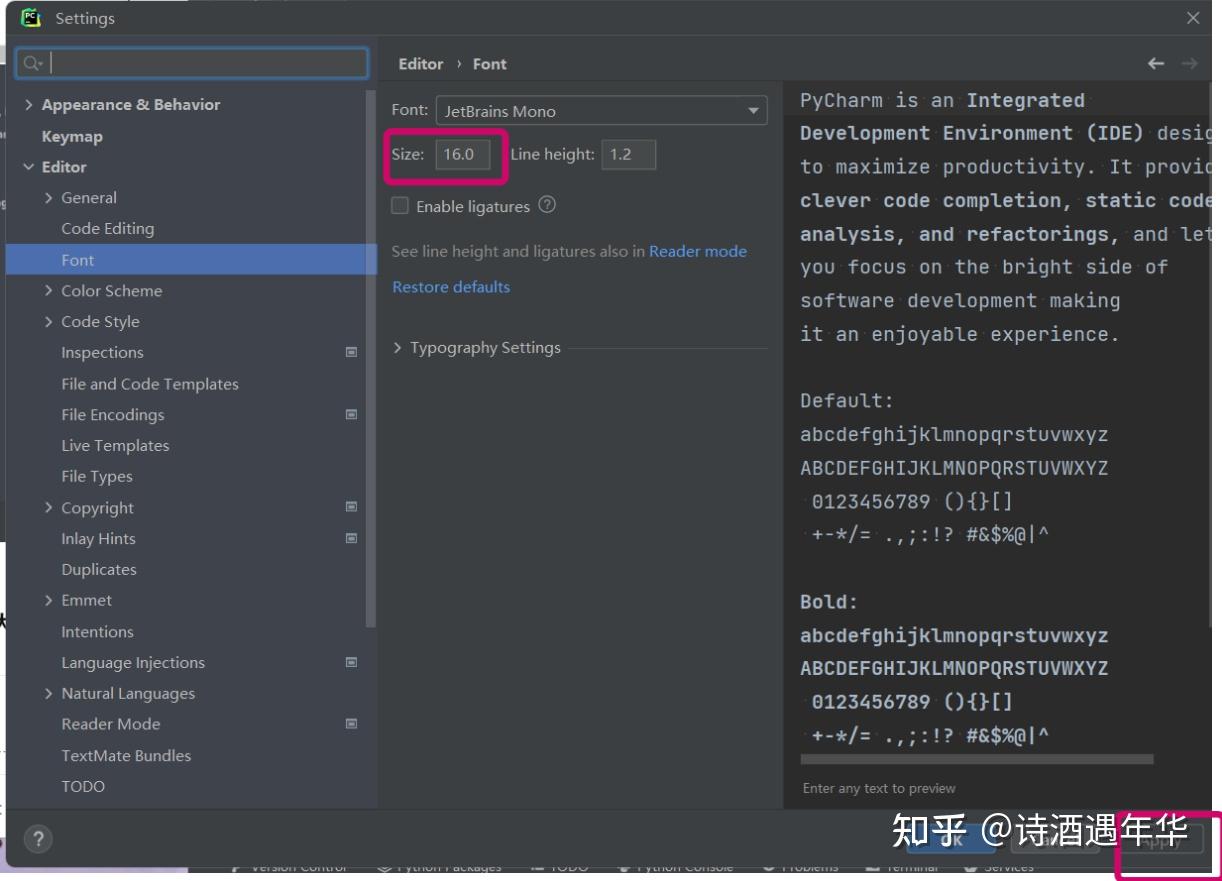Viewport: 1222px width, 881px height.
Task: Select Keymap in settings tree
Action: click(x=72, y=136)
